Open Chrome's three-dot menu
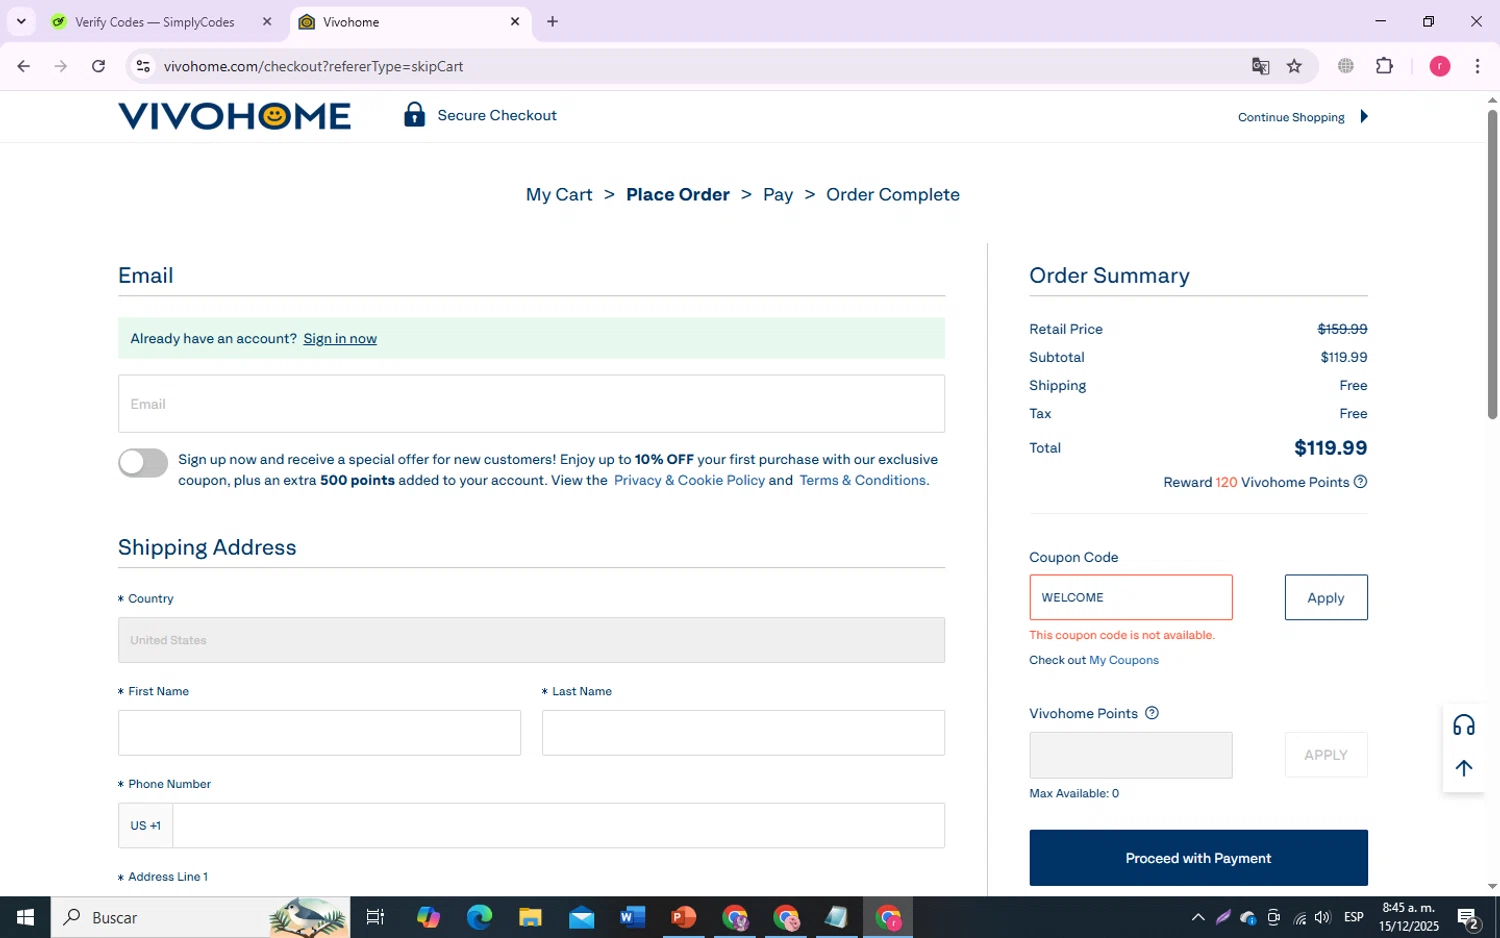Screen dimensions: 1500x938 click(1477, 66)
